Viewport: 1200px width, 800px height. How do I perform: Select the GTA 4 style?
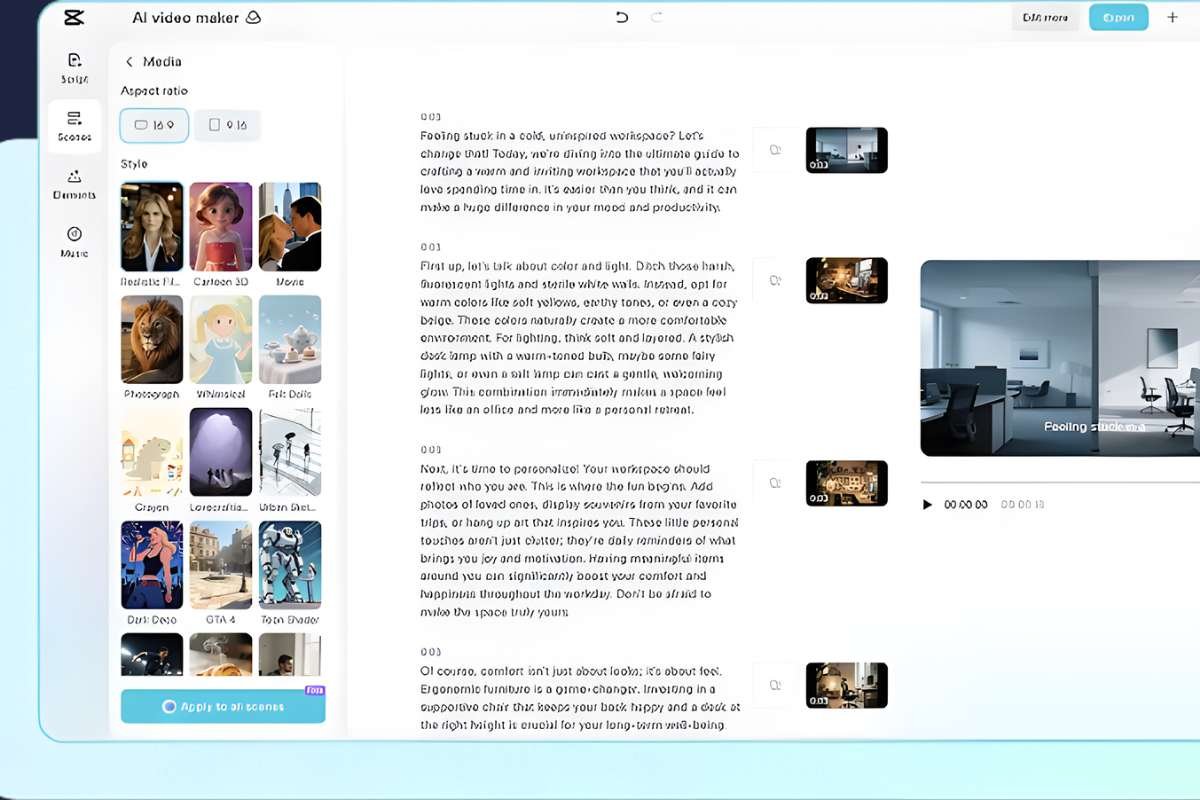[x=221, y=564]
